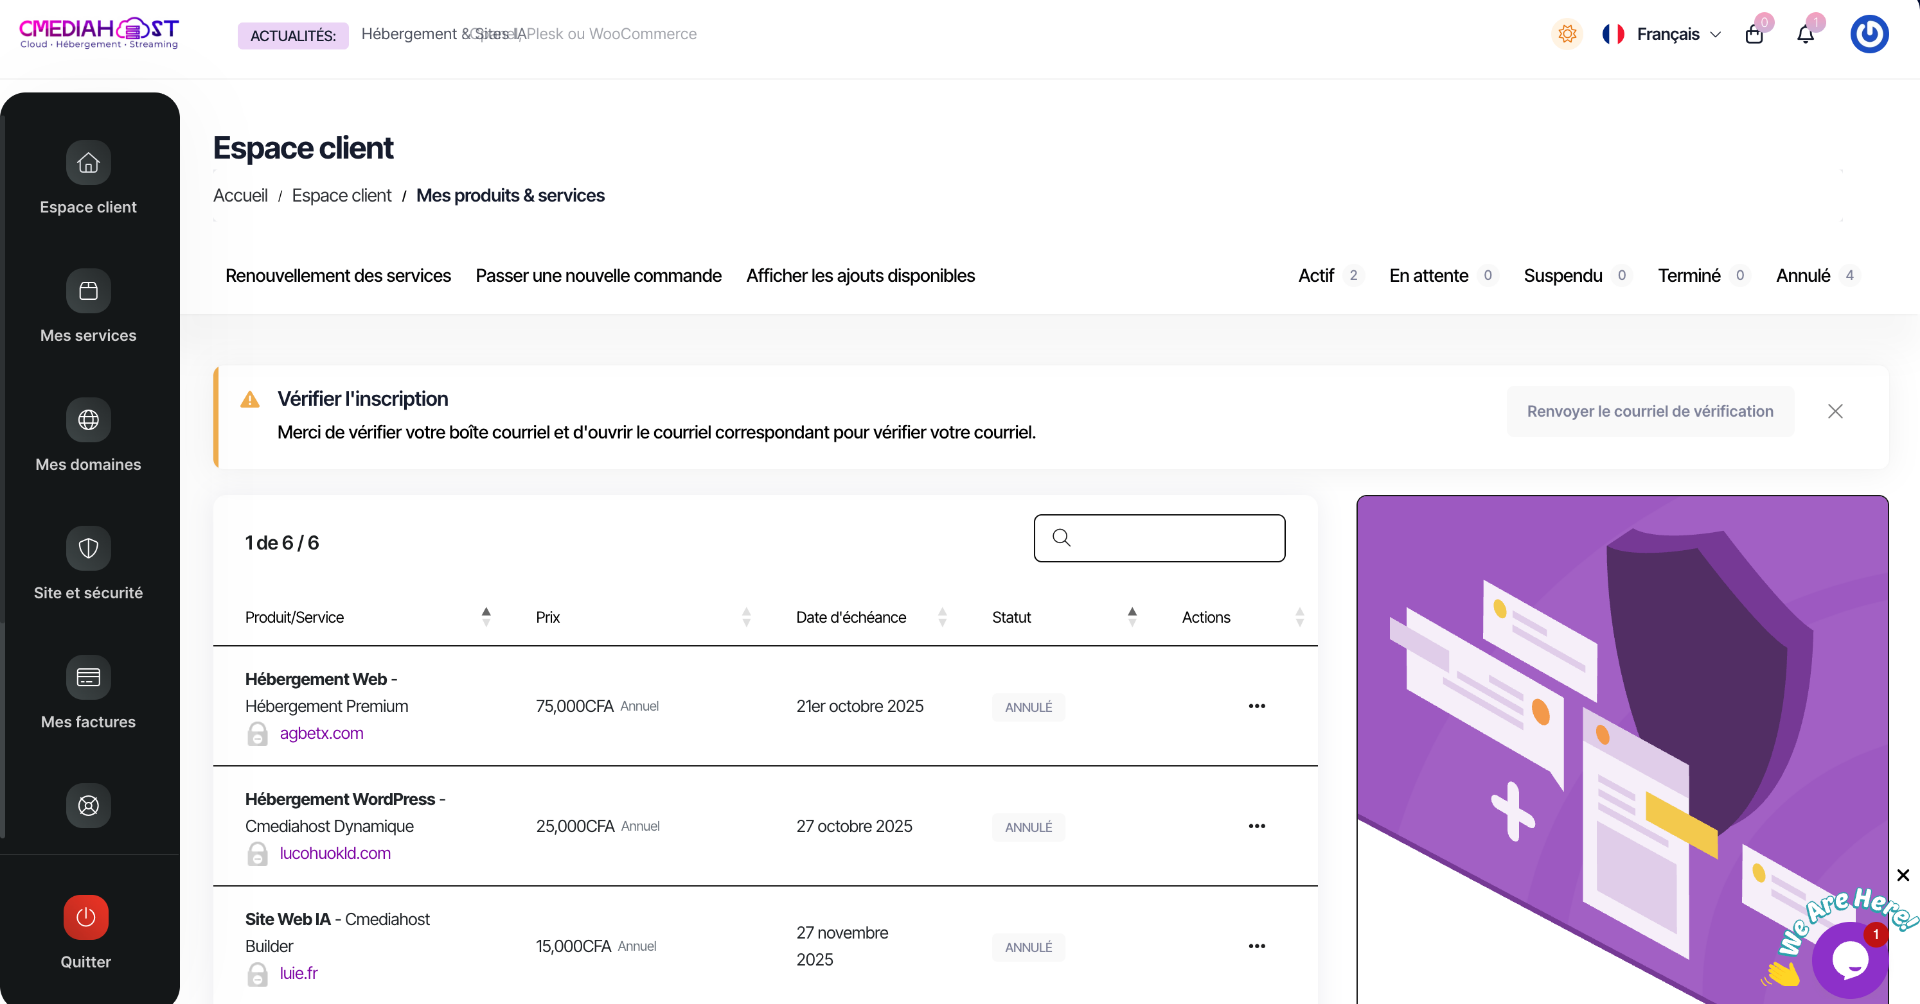This screenshot has height=1004, width=1920.
Task: Click the lock icon beside agbetx.com
Action: (x=257, y=734)
